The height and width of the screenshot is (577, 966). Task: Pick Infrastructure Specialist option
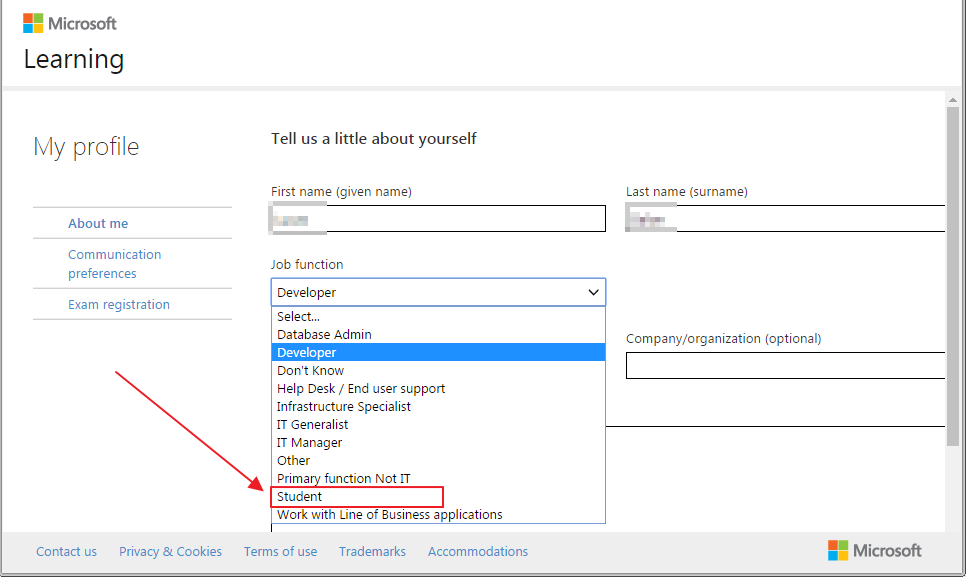tap(438, 406)
